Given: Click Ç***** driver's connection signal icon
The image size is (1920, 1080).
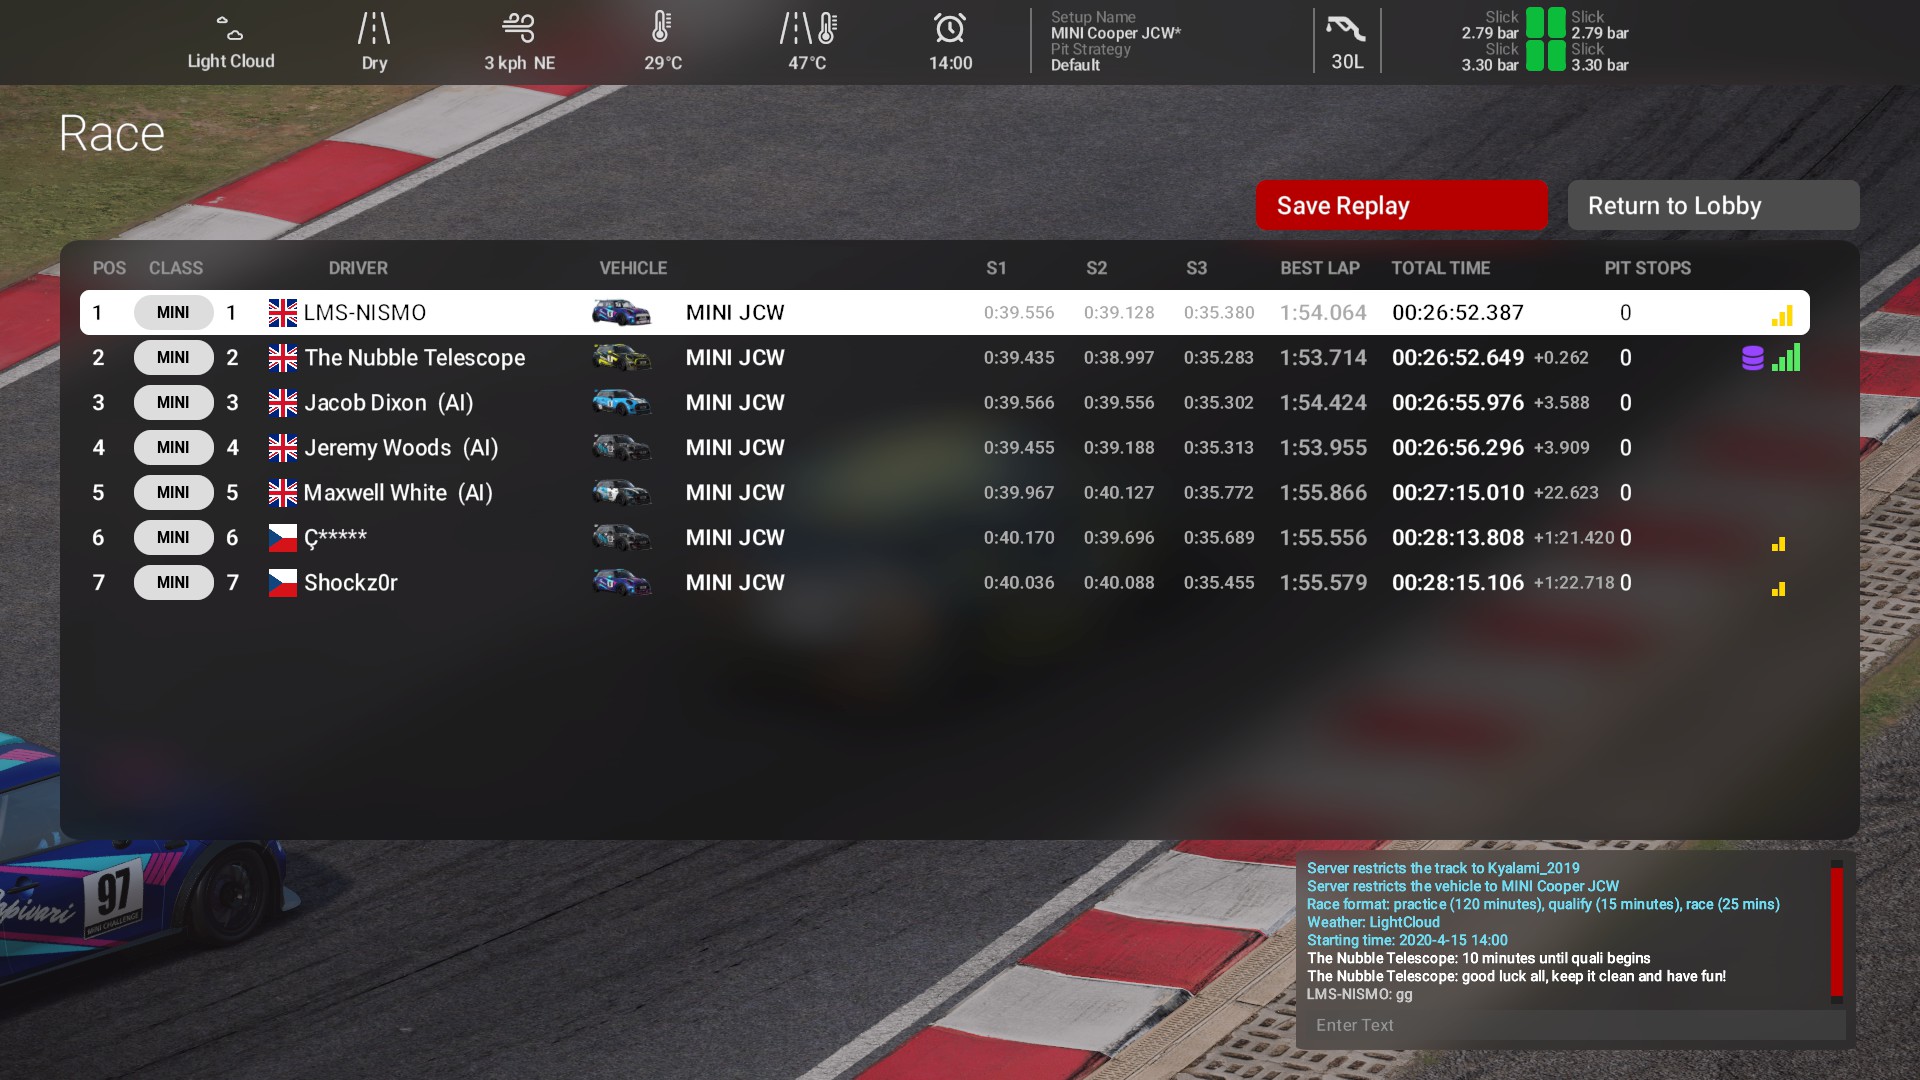Looking at the screenshot, I should [1778, 544].
